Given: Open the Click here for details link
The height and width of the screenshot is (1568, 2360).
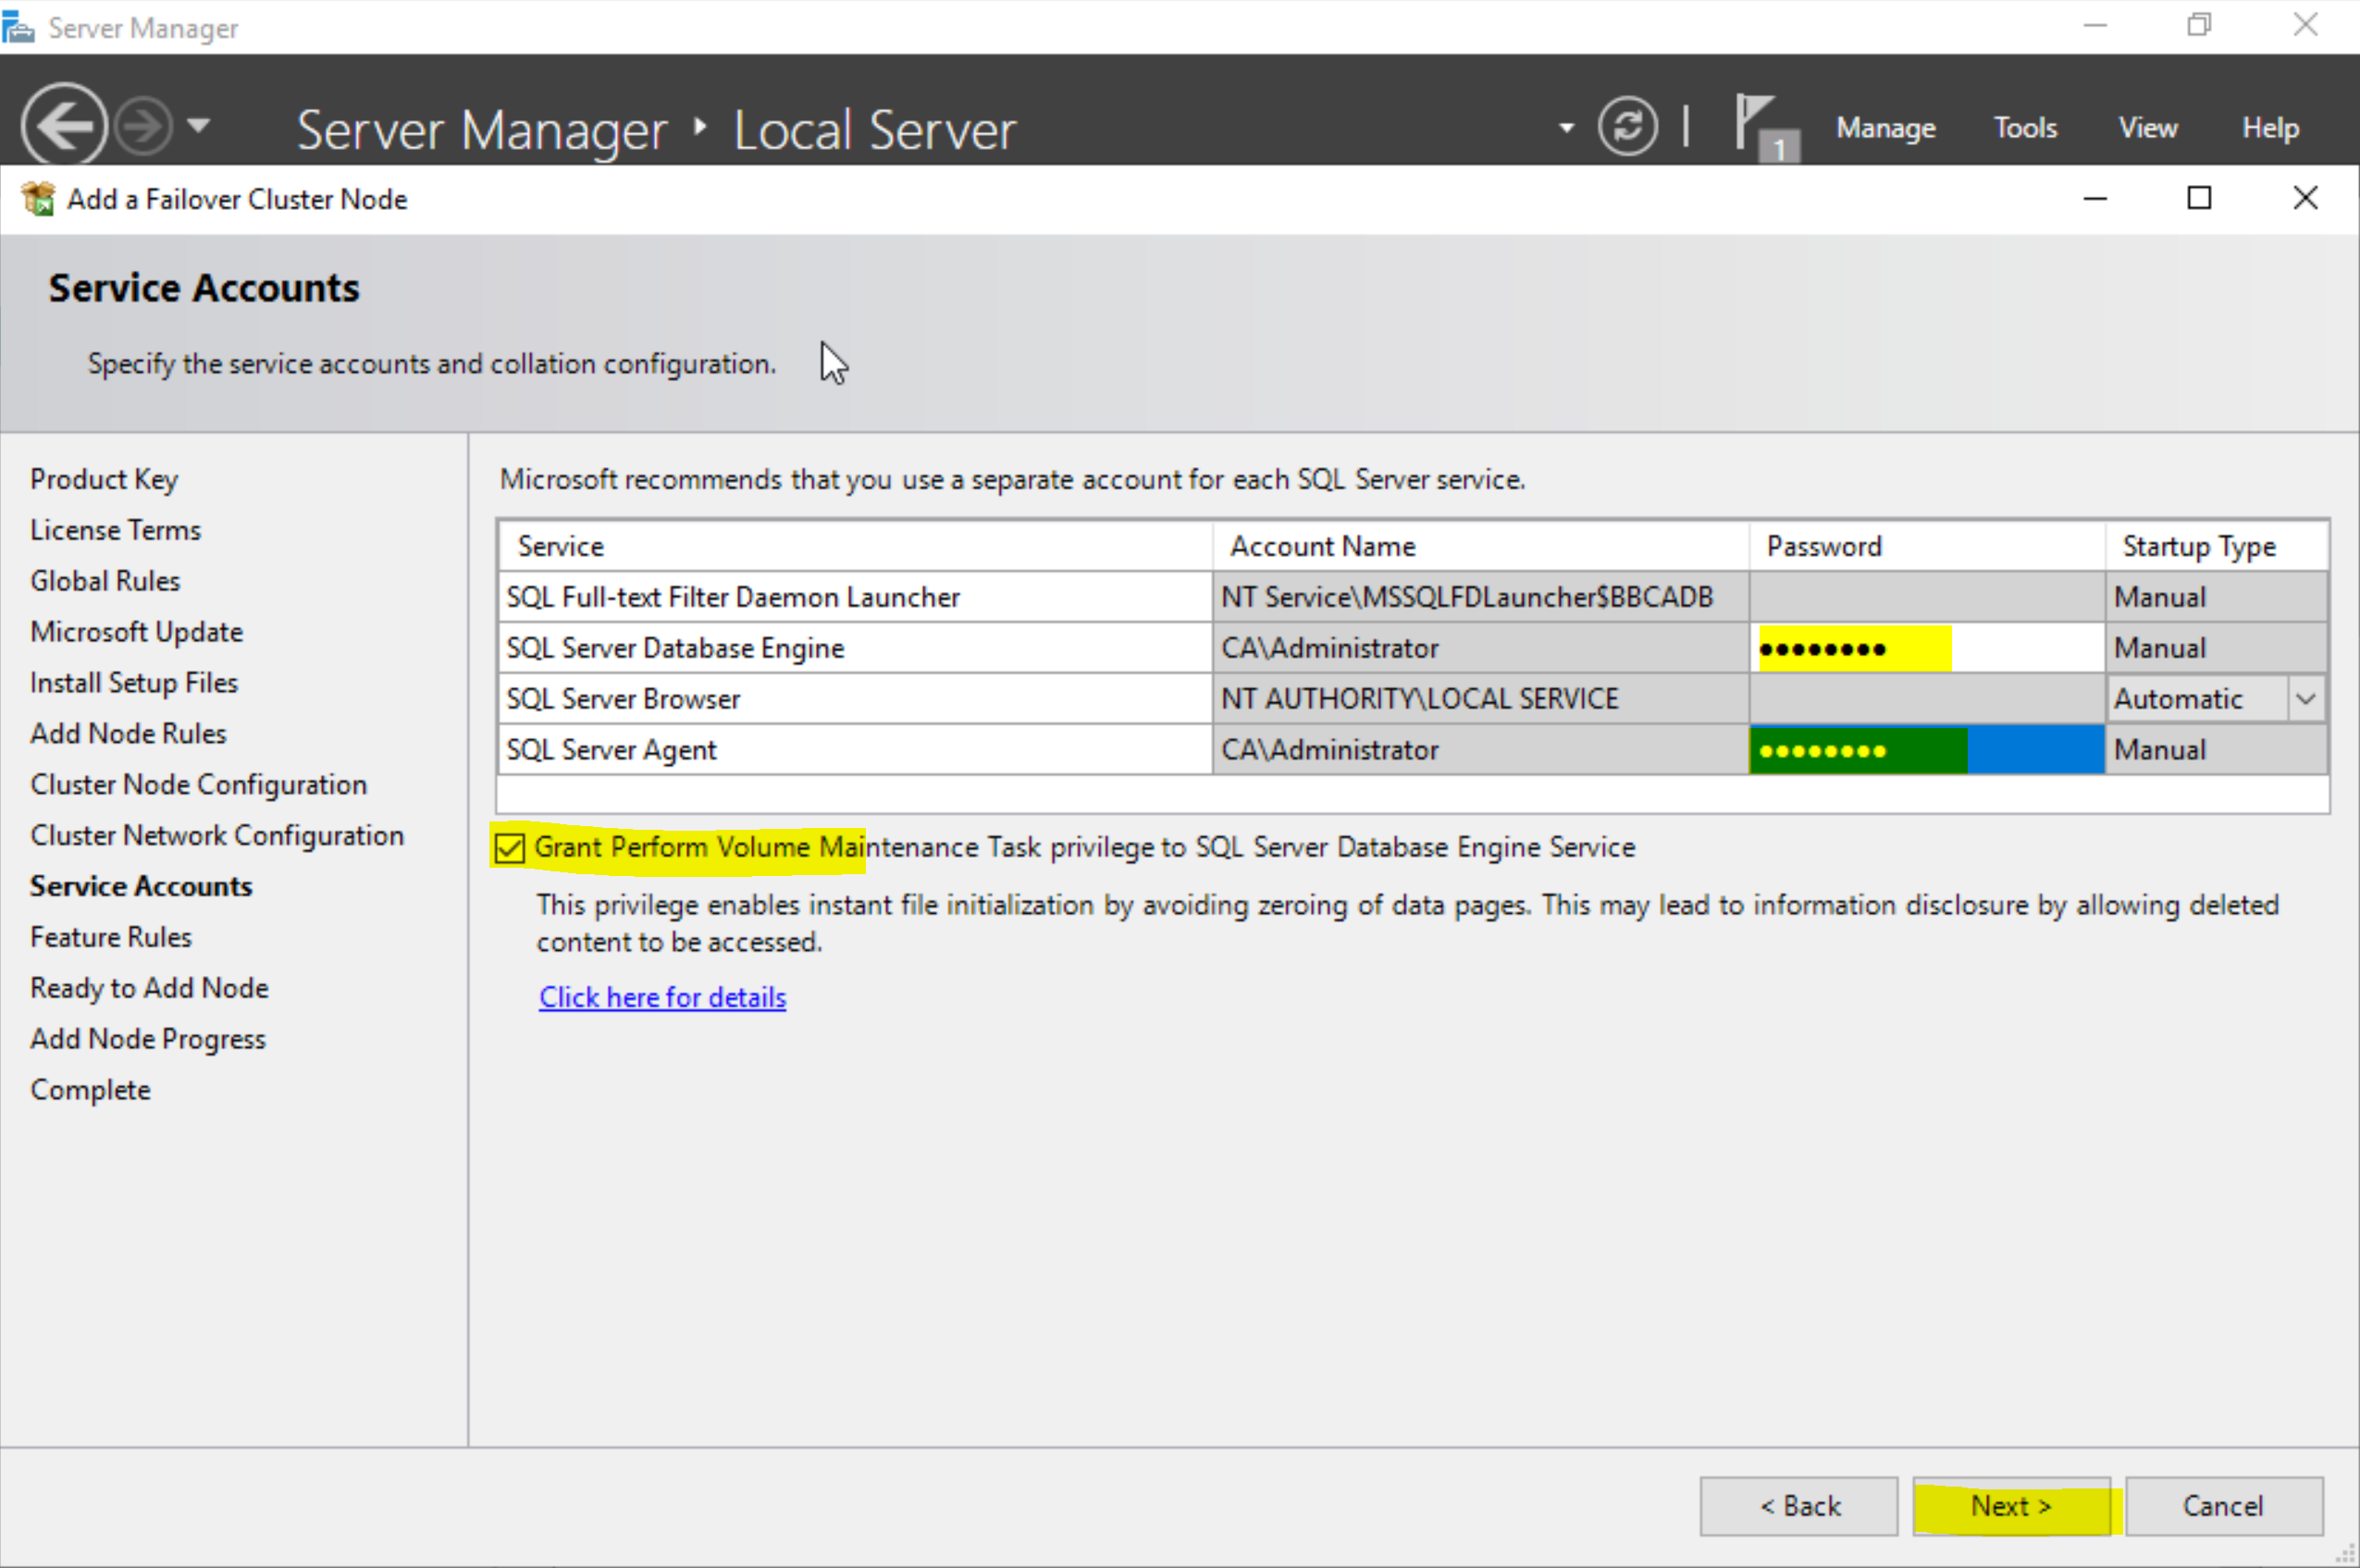Looking at the screenshot, I should coord(662,997).
